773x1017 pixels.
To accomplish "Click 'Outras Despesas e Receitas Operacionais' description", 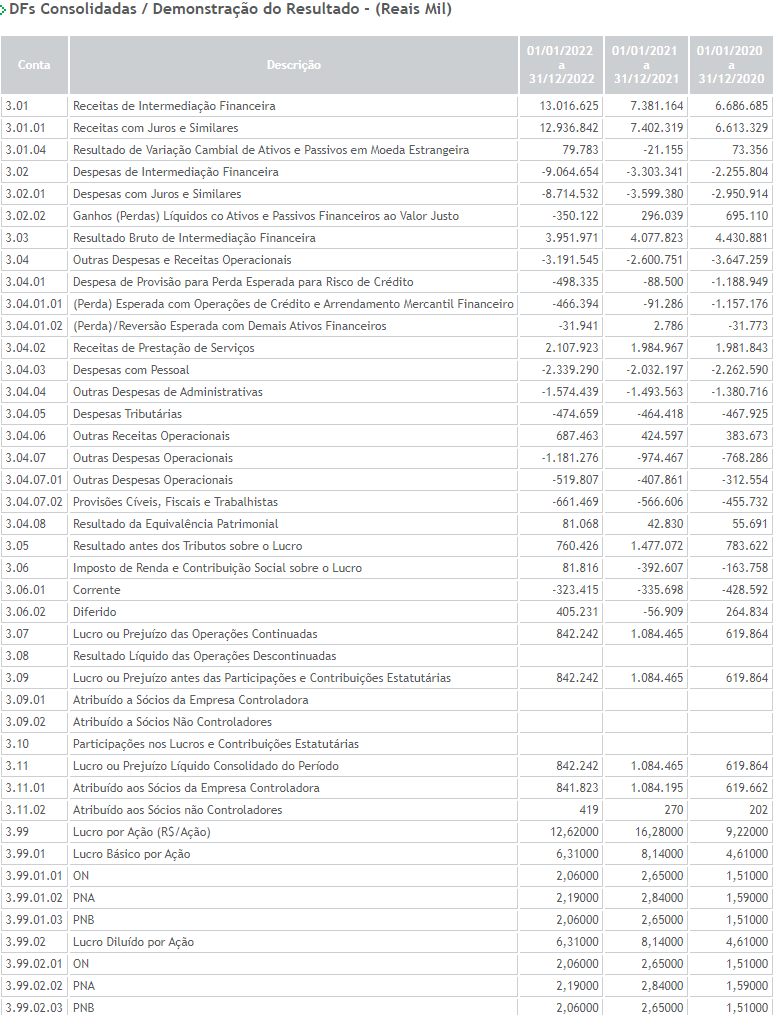I will (x=182, y=260).
